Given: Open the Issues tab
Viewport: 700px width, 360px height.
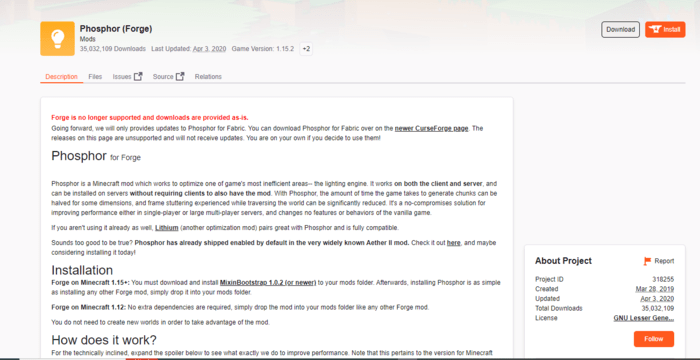Looking at the screenshot, I should click(122, 77).
